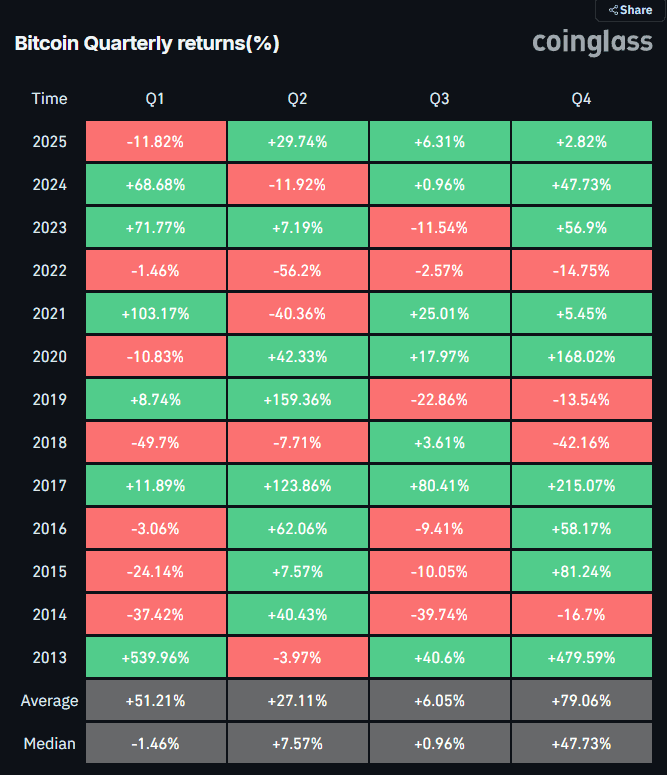Click the 2014 Q3 cell -39.74%
Image resolution: width=667 pixels, height=775 pixels.
(439, 615)
